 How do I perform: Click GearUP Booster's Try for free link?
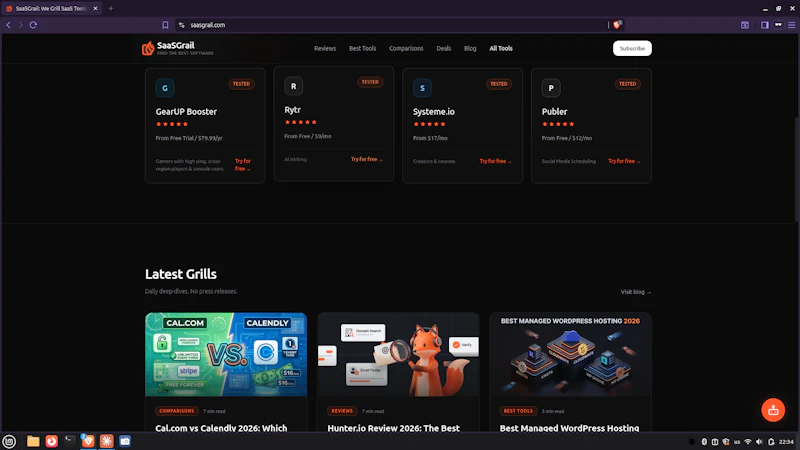click(243, 165)
